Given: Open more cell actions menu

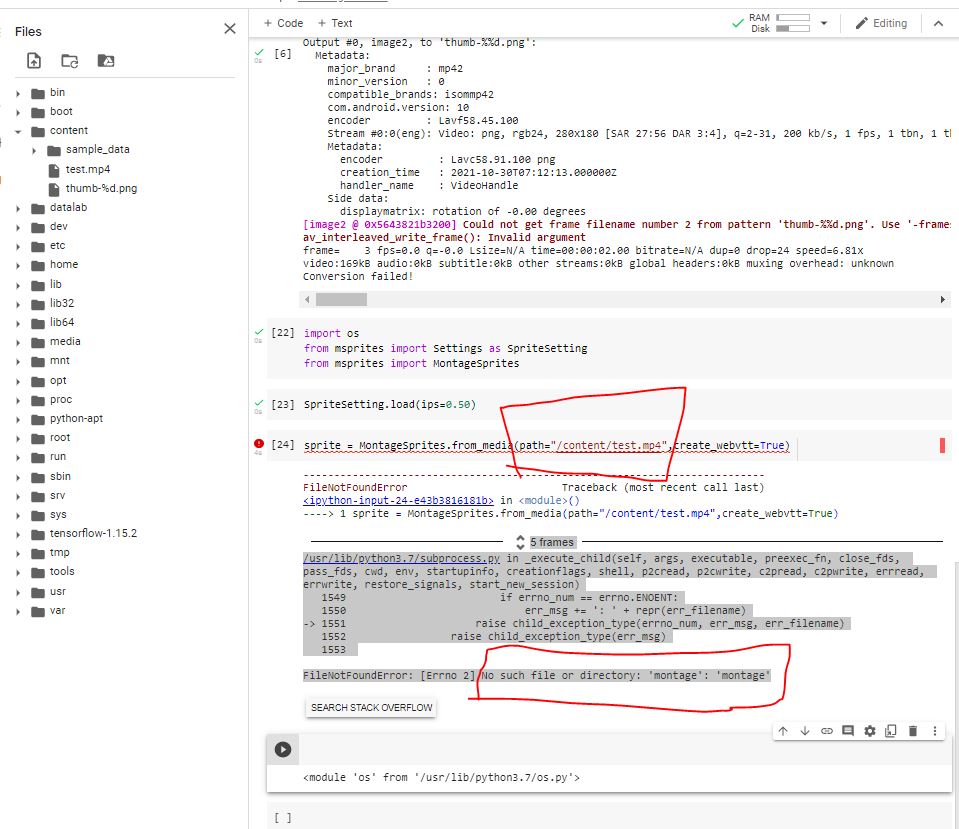Looking at the screenshot, I should click(x=935, y=730).
